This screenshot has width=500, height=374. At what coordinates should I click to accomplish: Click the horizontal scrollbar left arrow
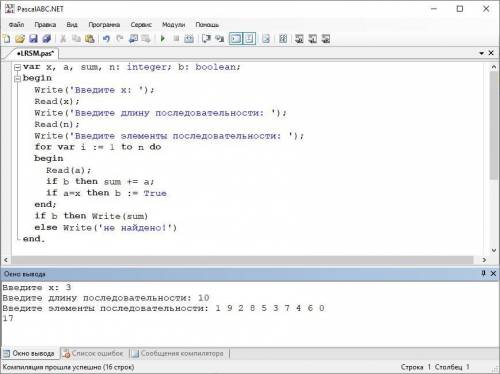(x=6, y=260)
